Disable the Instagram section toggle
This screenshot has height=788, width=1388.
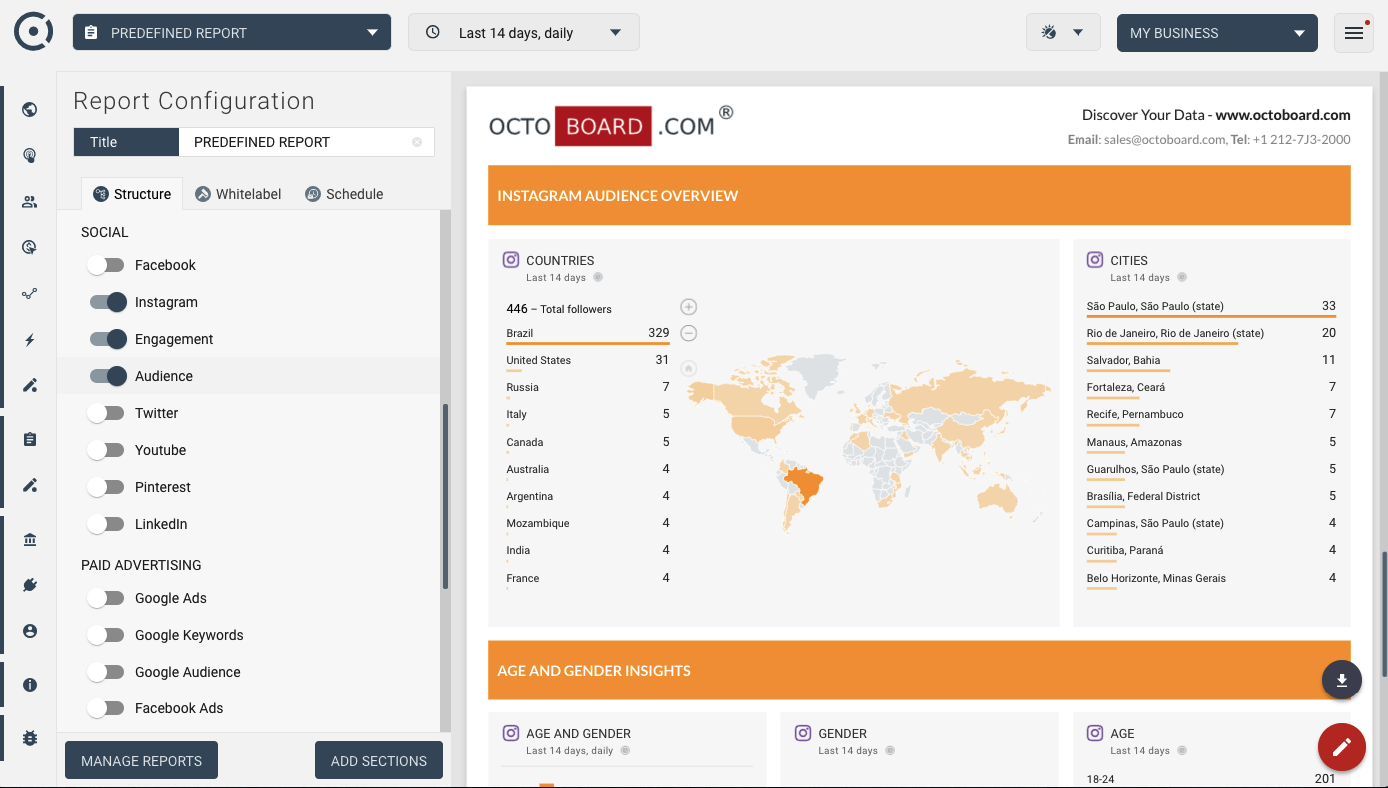click(108, 302)
